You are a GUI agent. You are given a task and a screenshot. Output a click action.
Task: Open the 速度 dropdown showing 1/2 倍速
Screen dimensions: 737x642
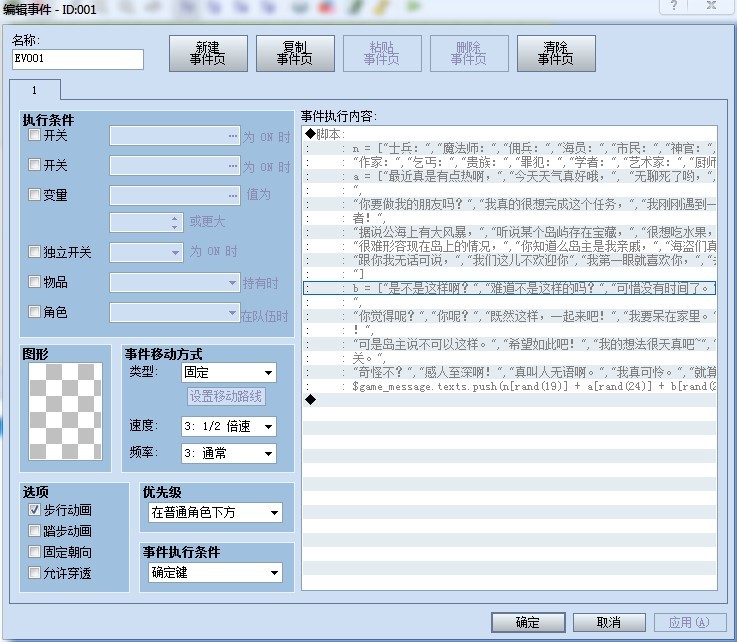click(x=229, y=427)
